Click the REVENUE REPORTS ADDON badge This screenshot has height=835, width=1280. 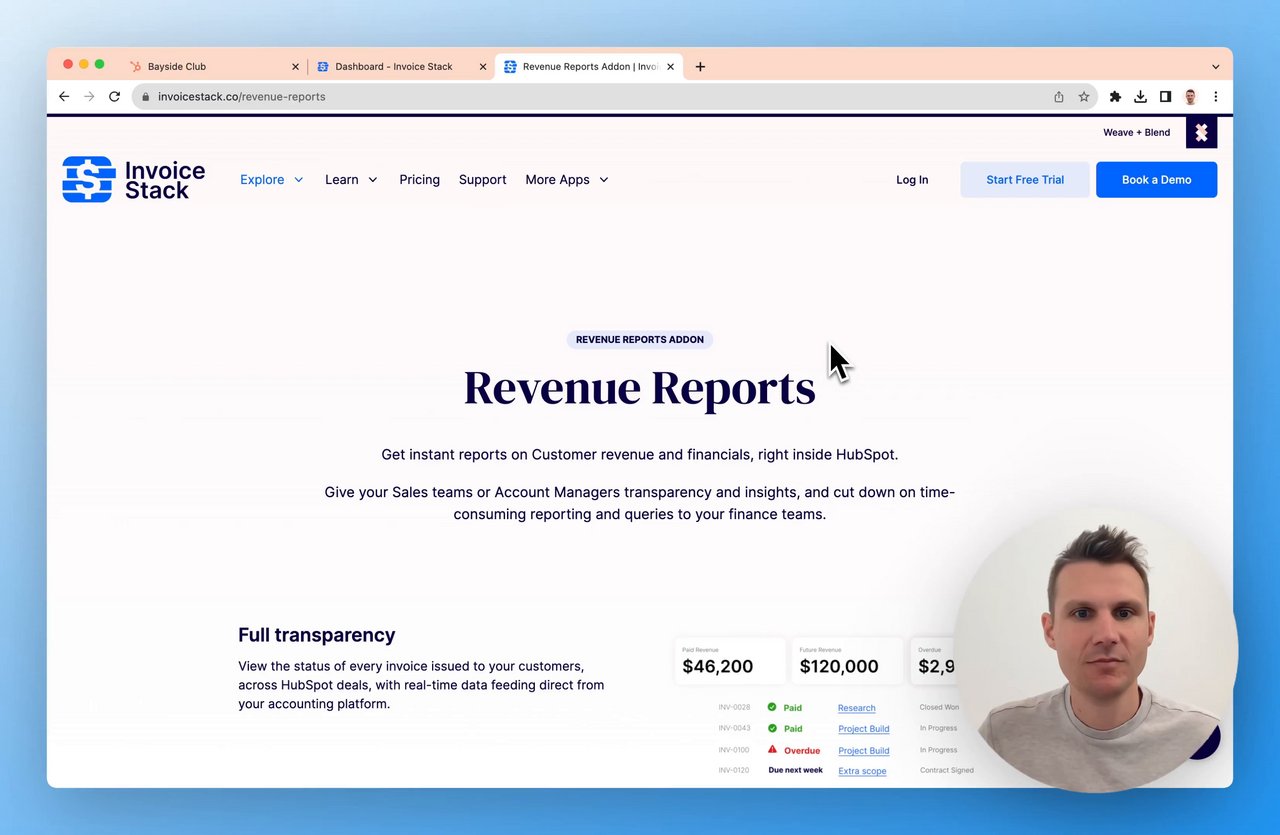(640, 340)
